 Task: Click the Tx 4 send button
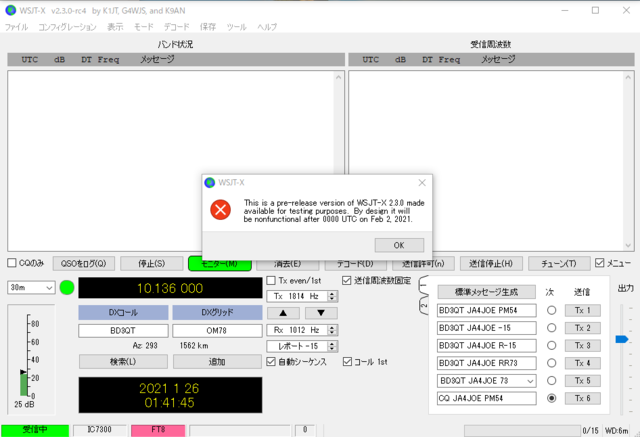point(582,363)
